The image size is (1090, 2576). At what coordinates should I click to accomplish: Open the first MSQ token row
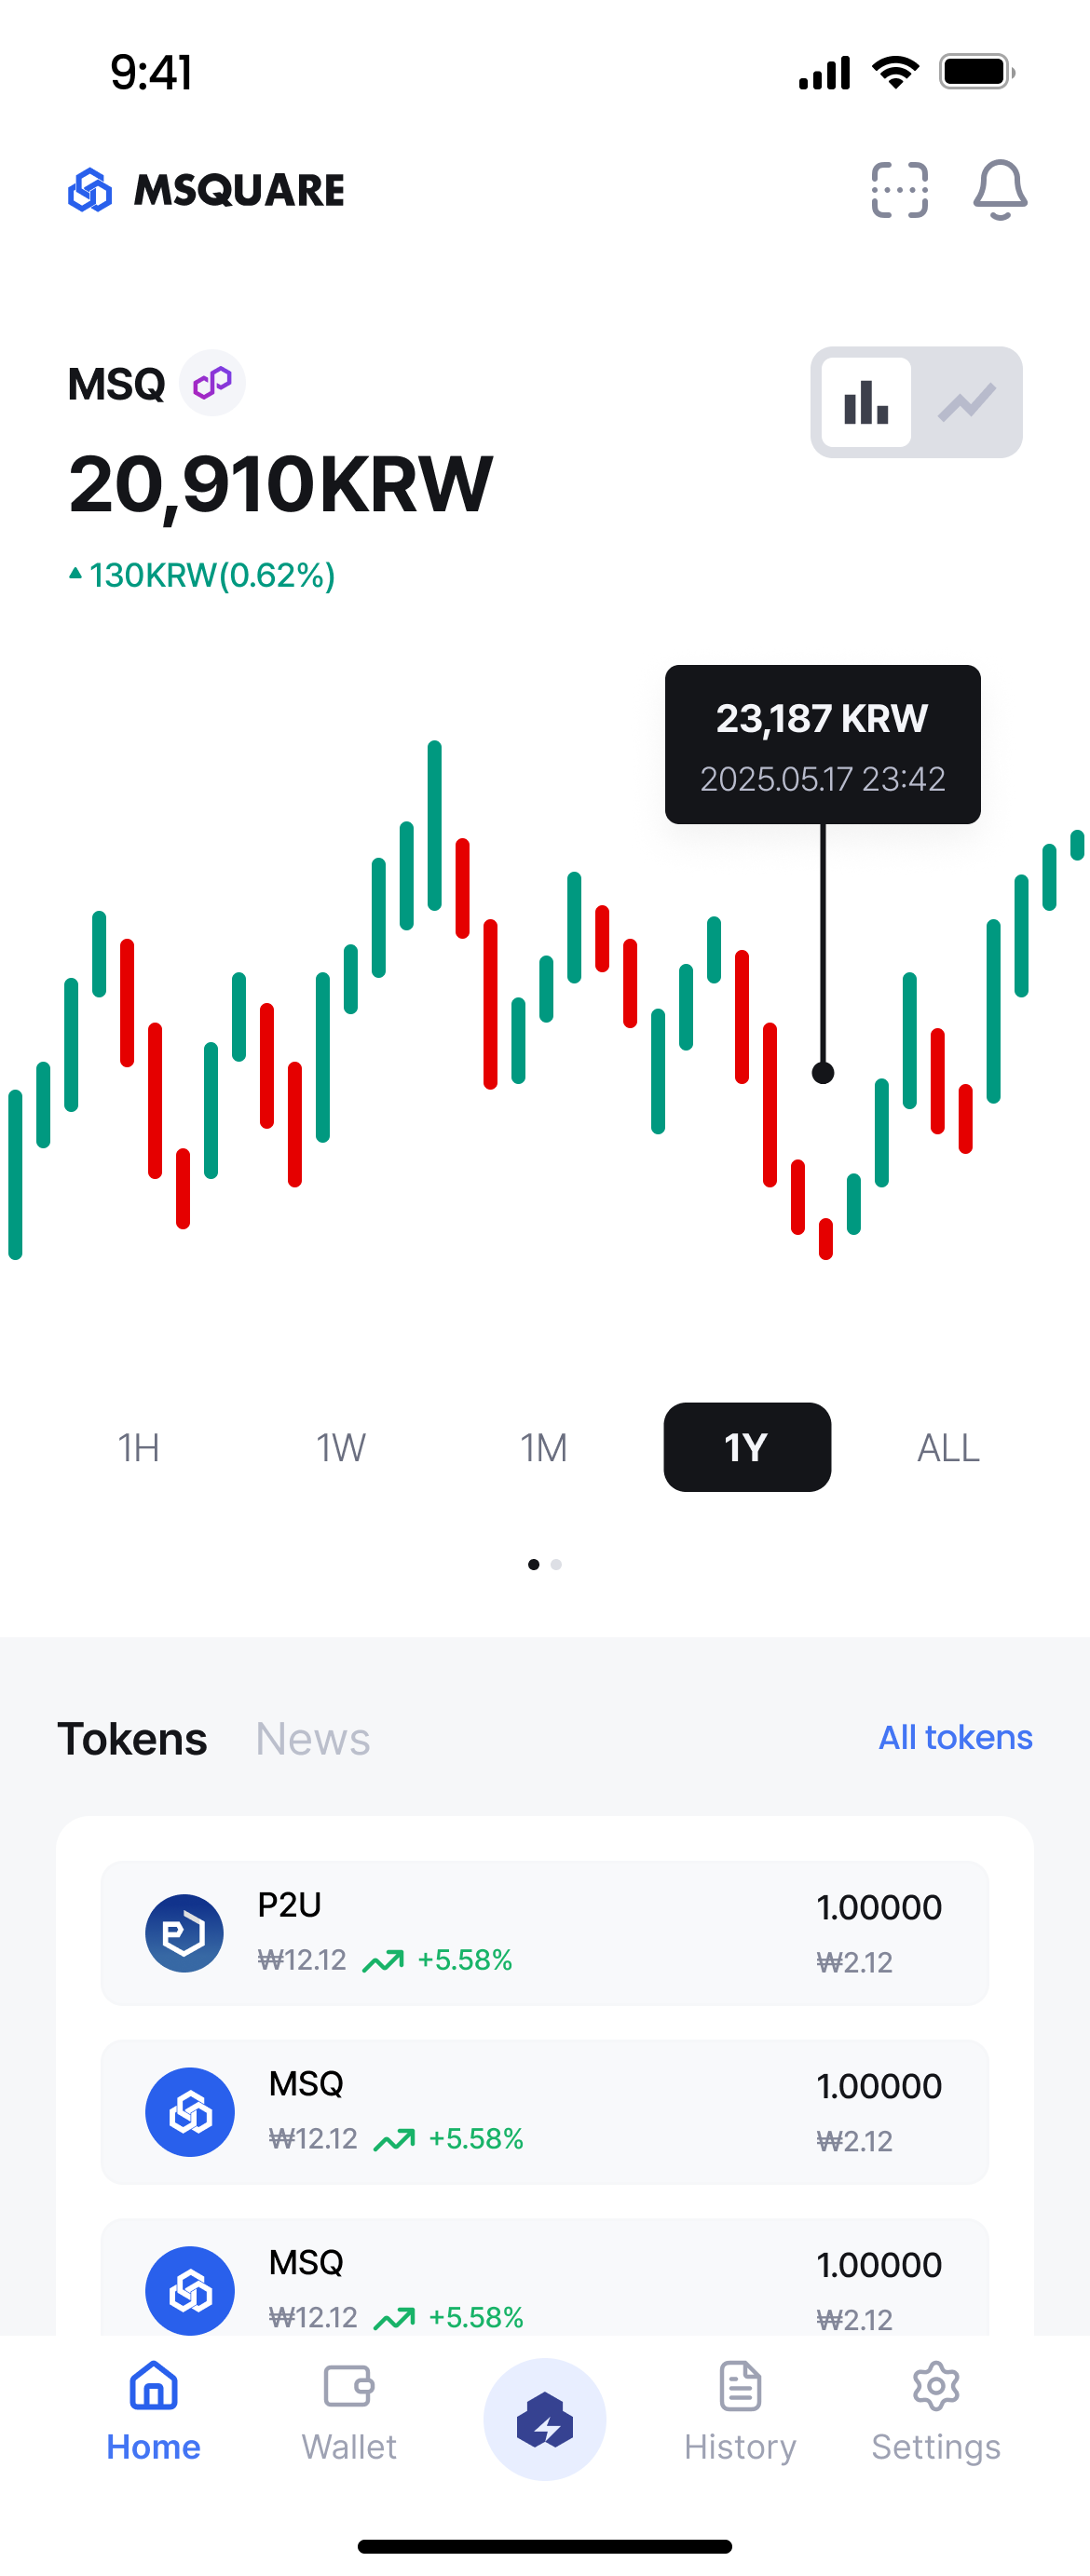545,2112
